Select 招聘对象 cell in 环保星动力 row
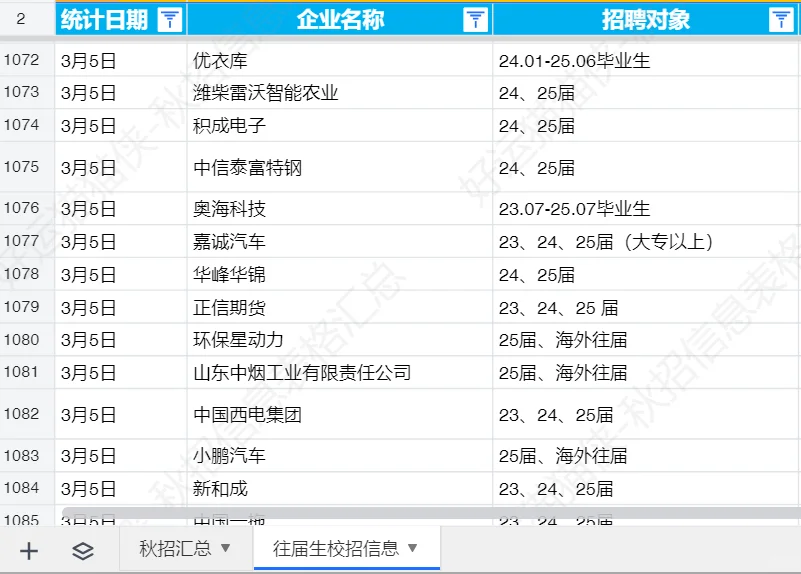This screenshot has width=801, height=574. tap(646, 340)
